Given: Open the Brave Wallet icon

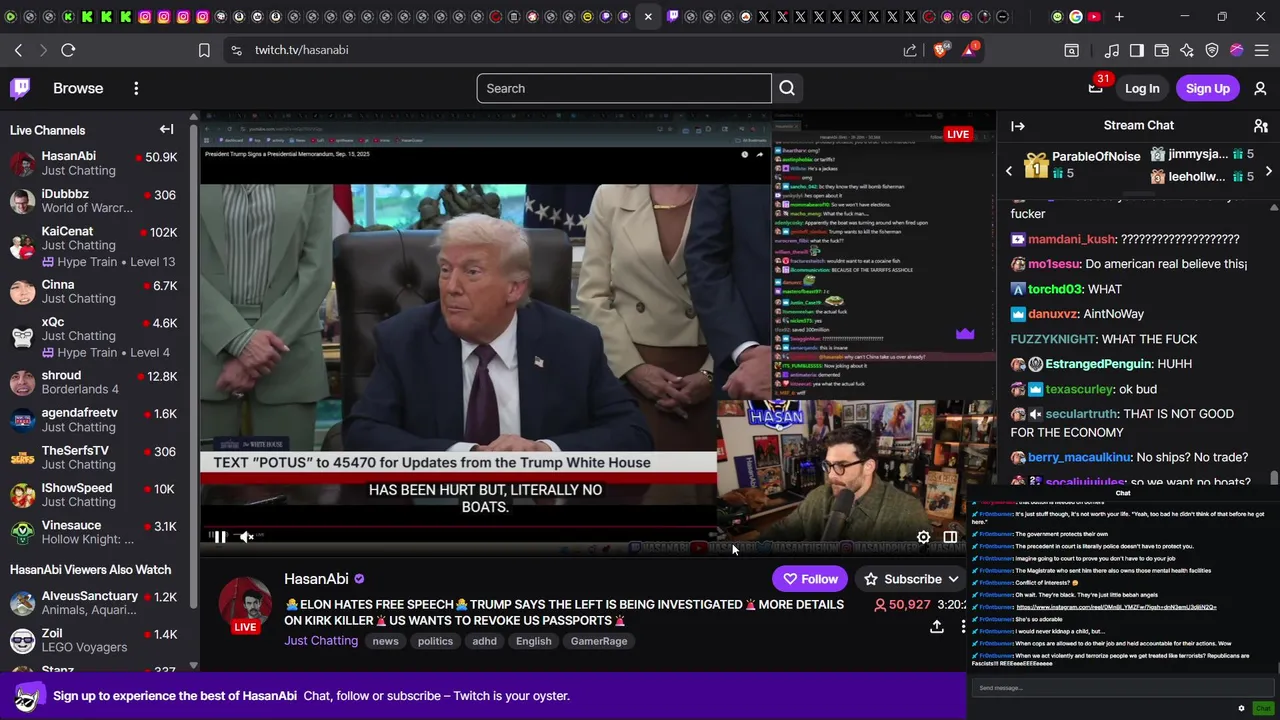Looking at the screenshot, I should [1162, 50].
